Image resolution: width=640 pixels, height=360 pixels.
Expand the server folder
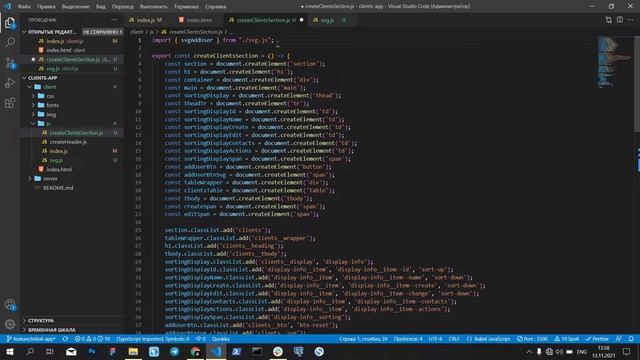coord(30,178)
